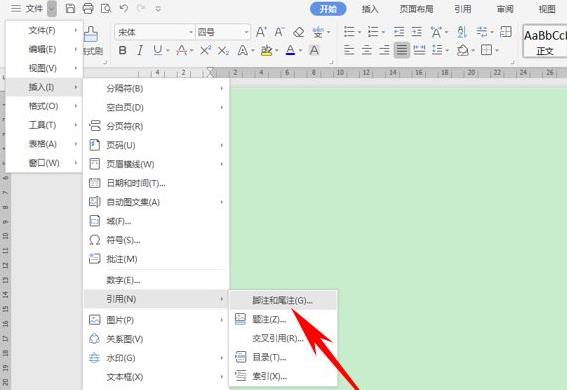Apply the font color A swatch
Screen dimensions: 567x390
(290, 50)
